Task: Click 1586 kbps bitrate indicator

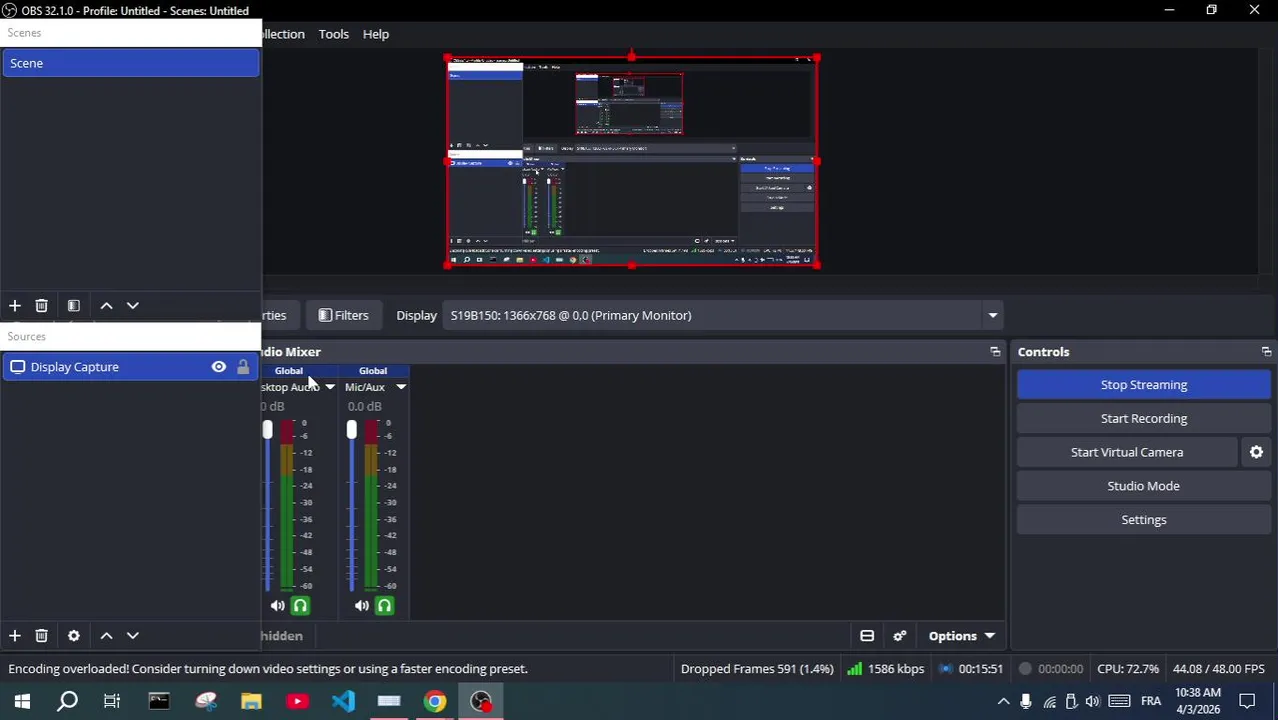Action: coord(885,669)
